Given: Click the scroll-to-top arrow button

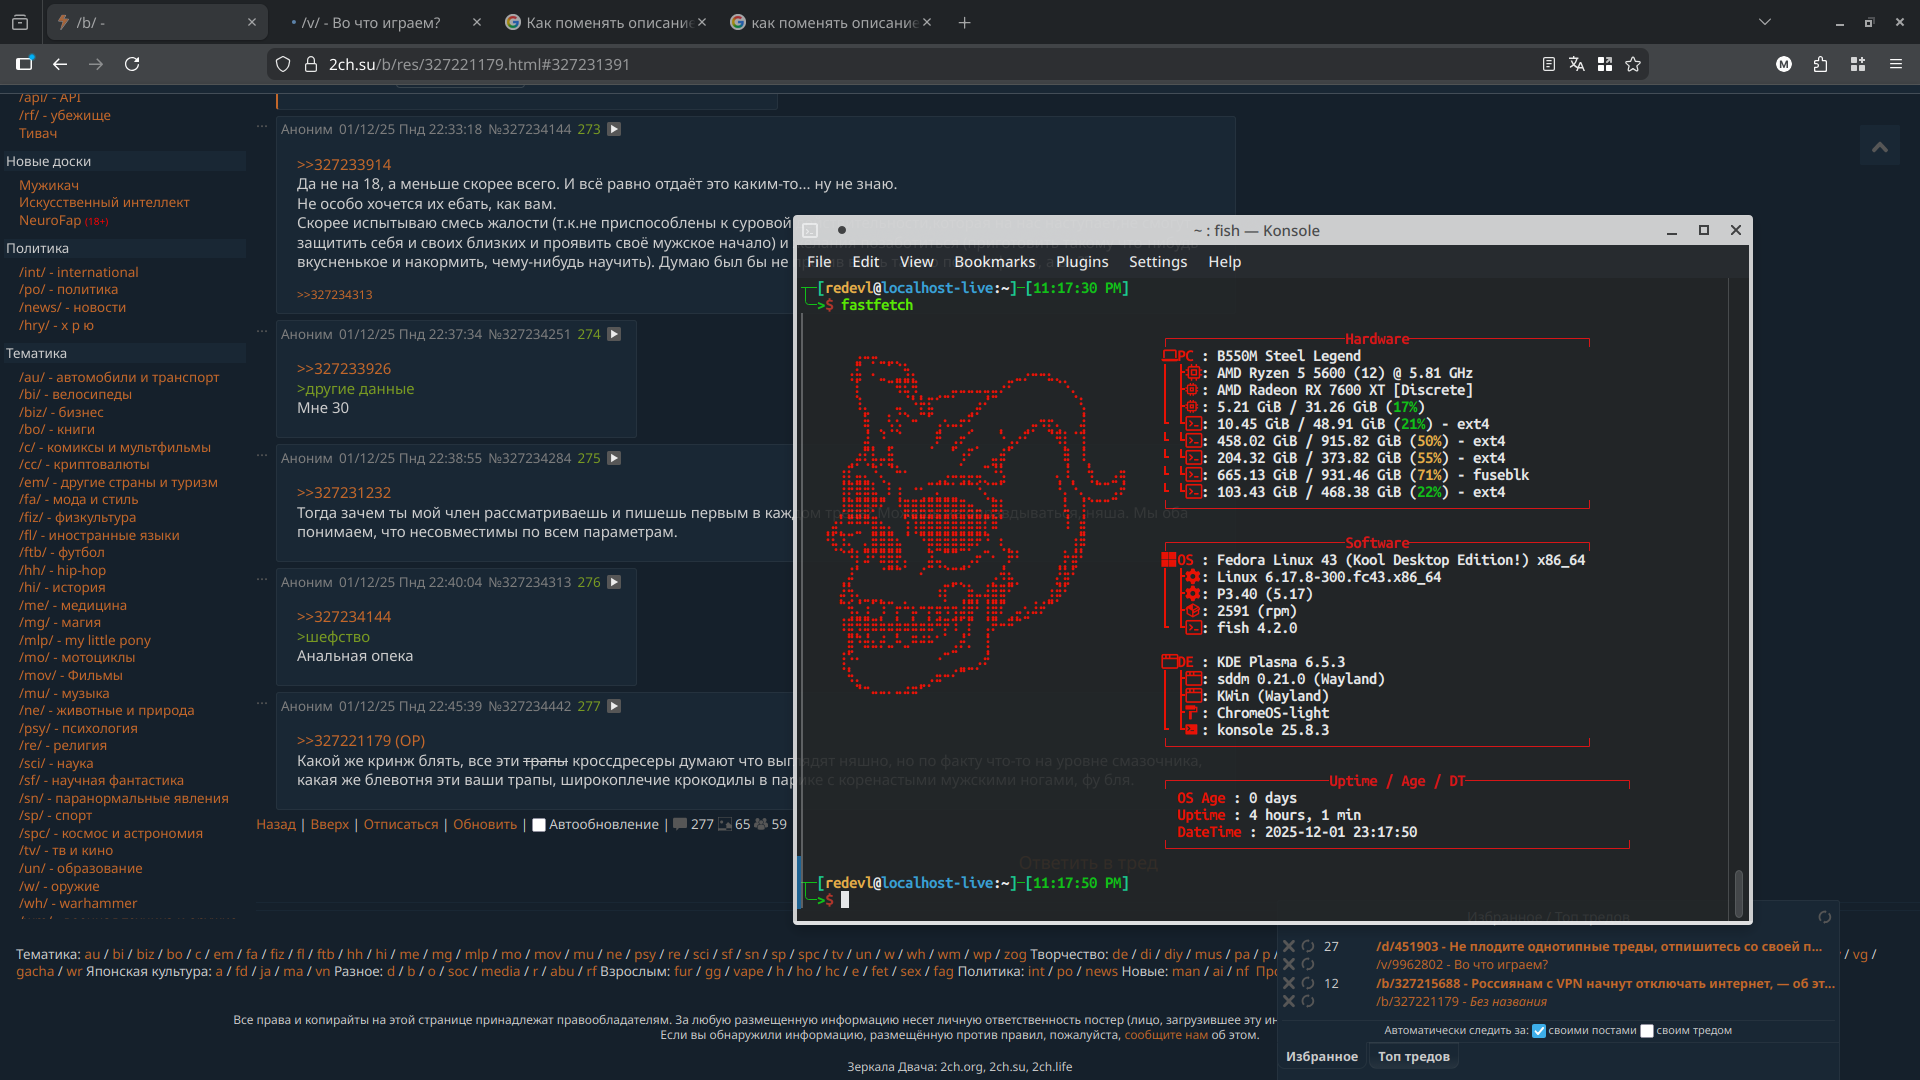Looking at the screenshot, I should 1880,148.
